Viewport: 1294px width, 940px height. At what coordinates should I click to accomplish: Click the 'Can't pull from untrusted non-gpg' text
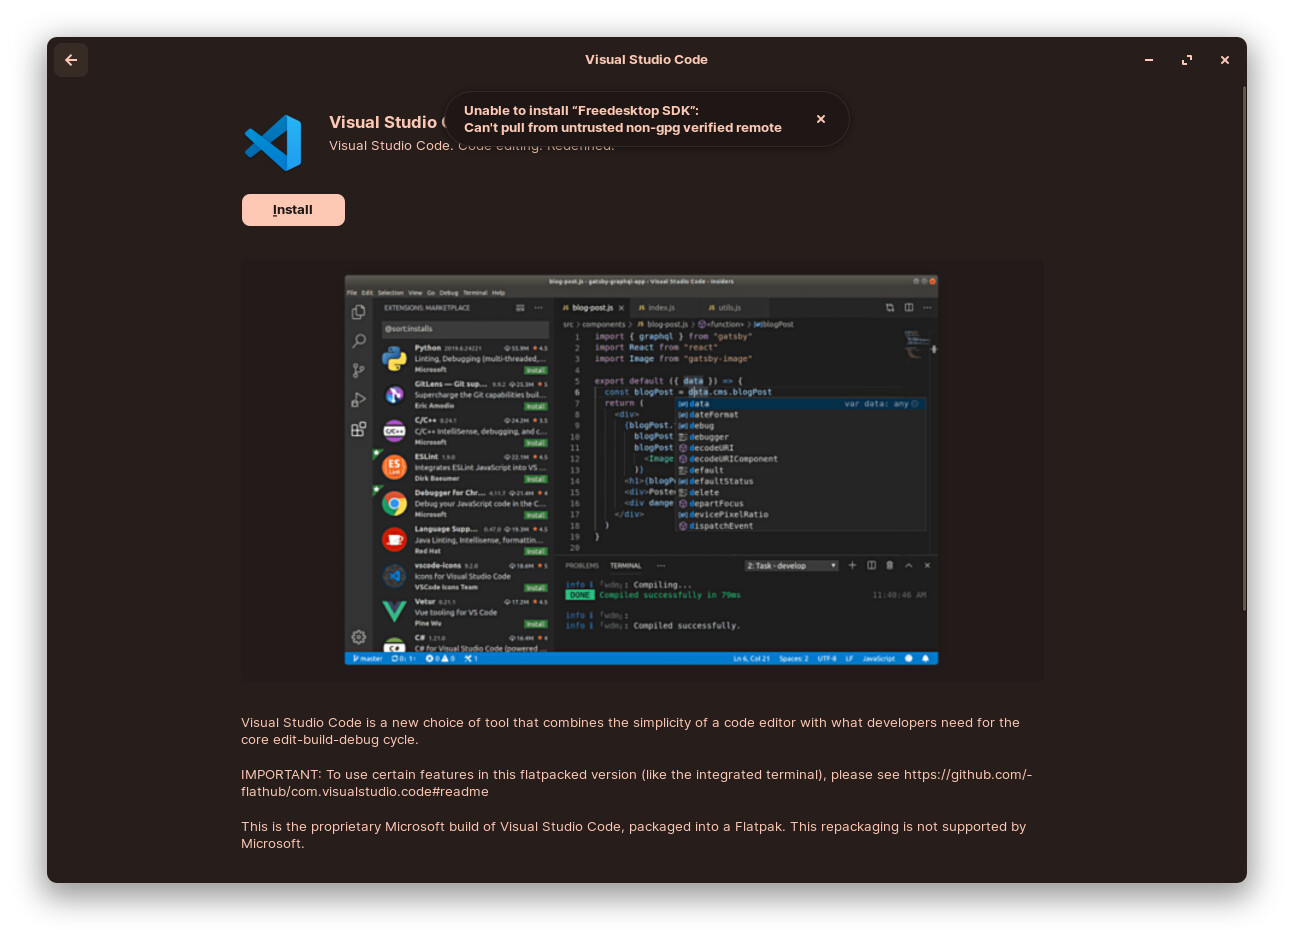click(x=623, y=128)
